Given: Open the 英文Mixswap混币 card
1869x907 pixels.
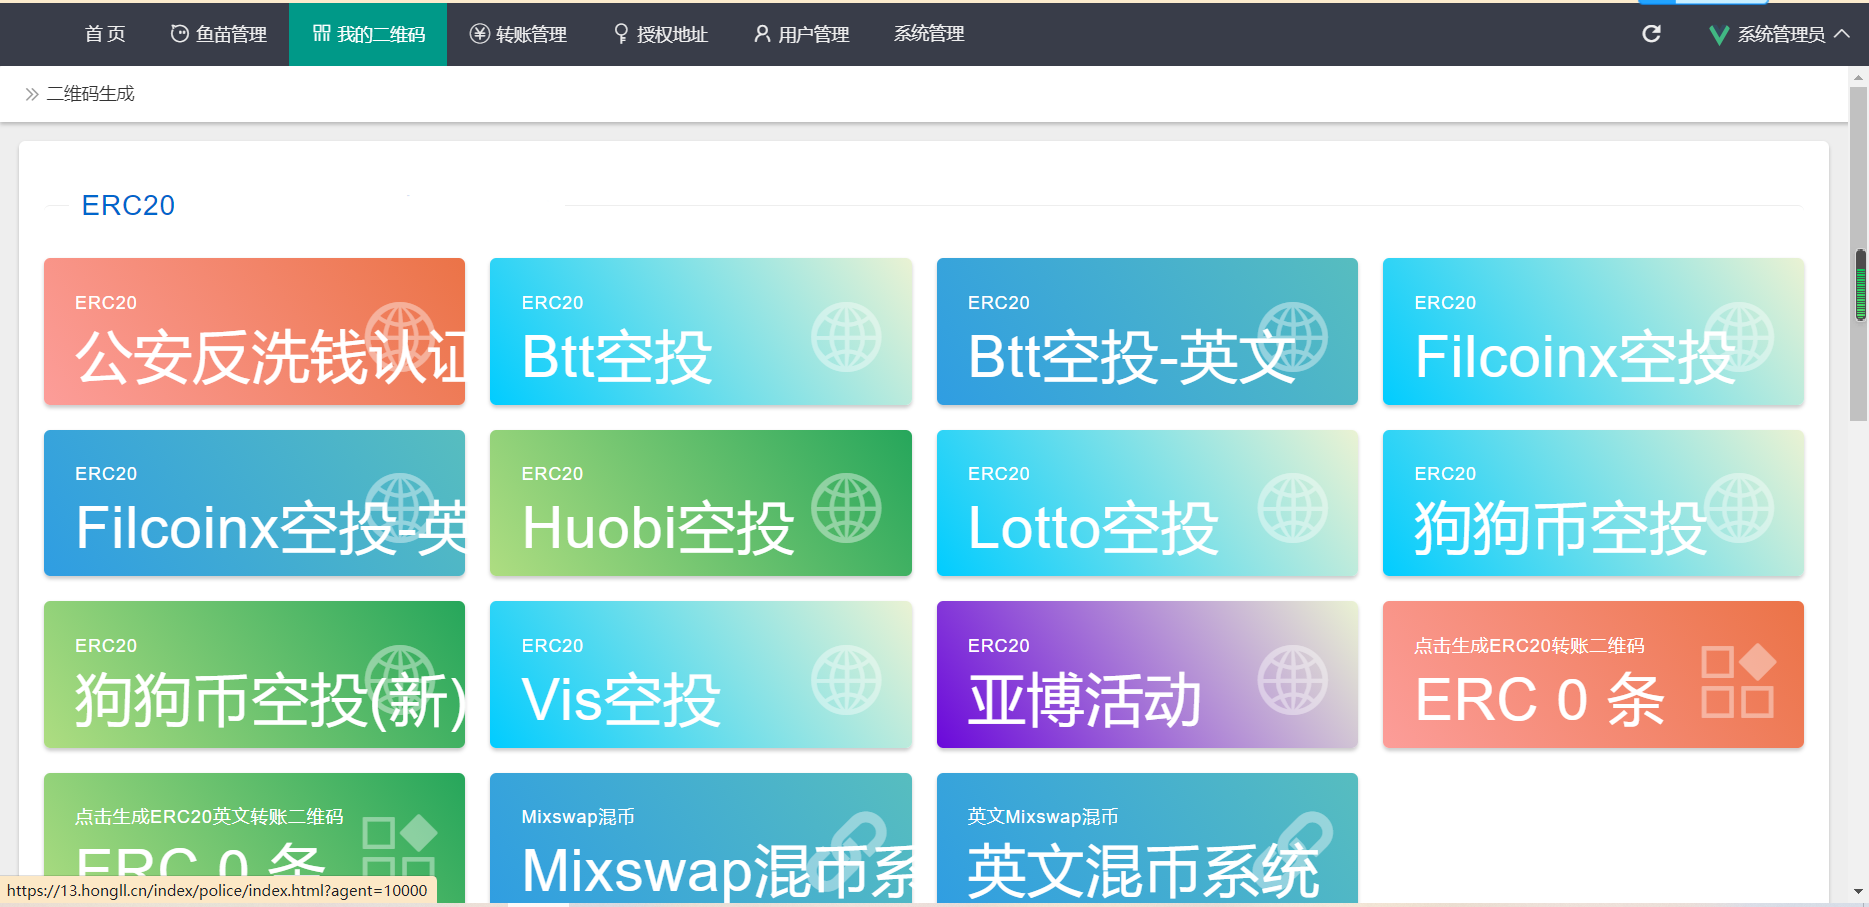Looking at the screenshot, I should tap(1147, 838).
